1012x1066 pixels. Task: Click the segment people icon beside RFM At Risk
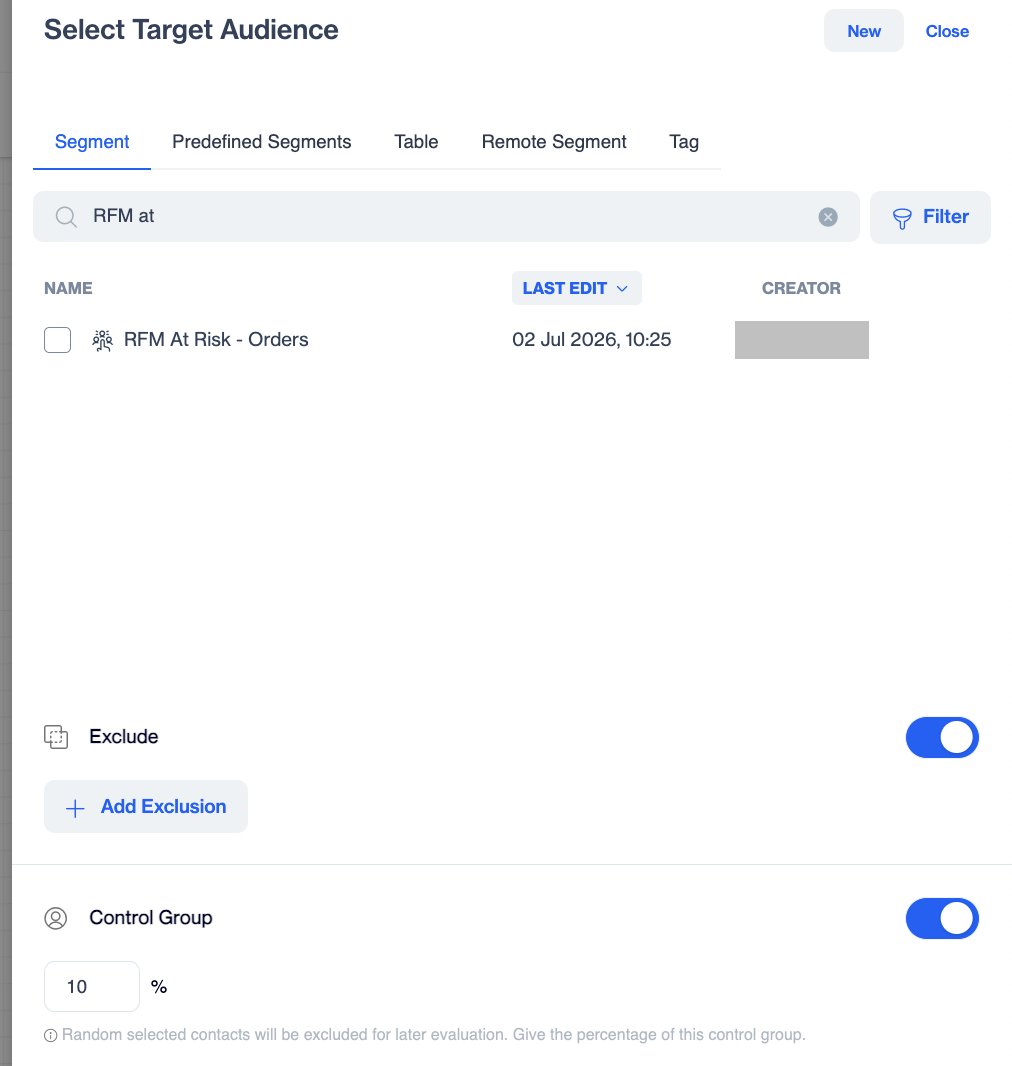pyautogui.click(x=102, y=340)
